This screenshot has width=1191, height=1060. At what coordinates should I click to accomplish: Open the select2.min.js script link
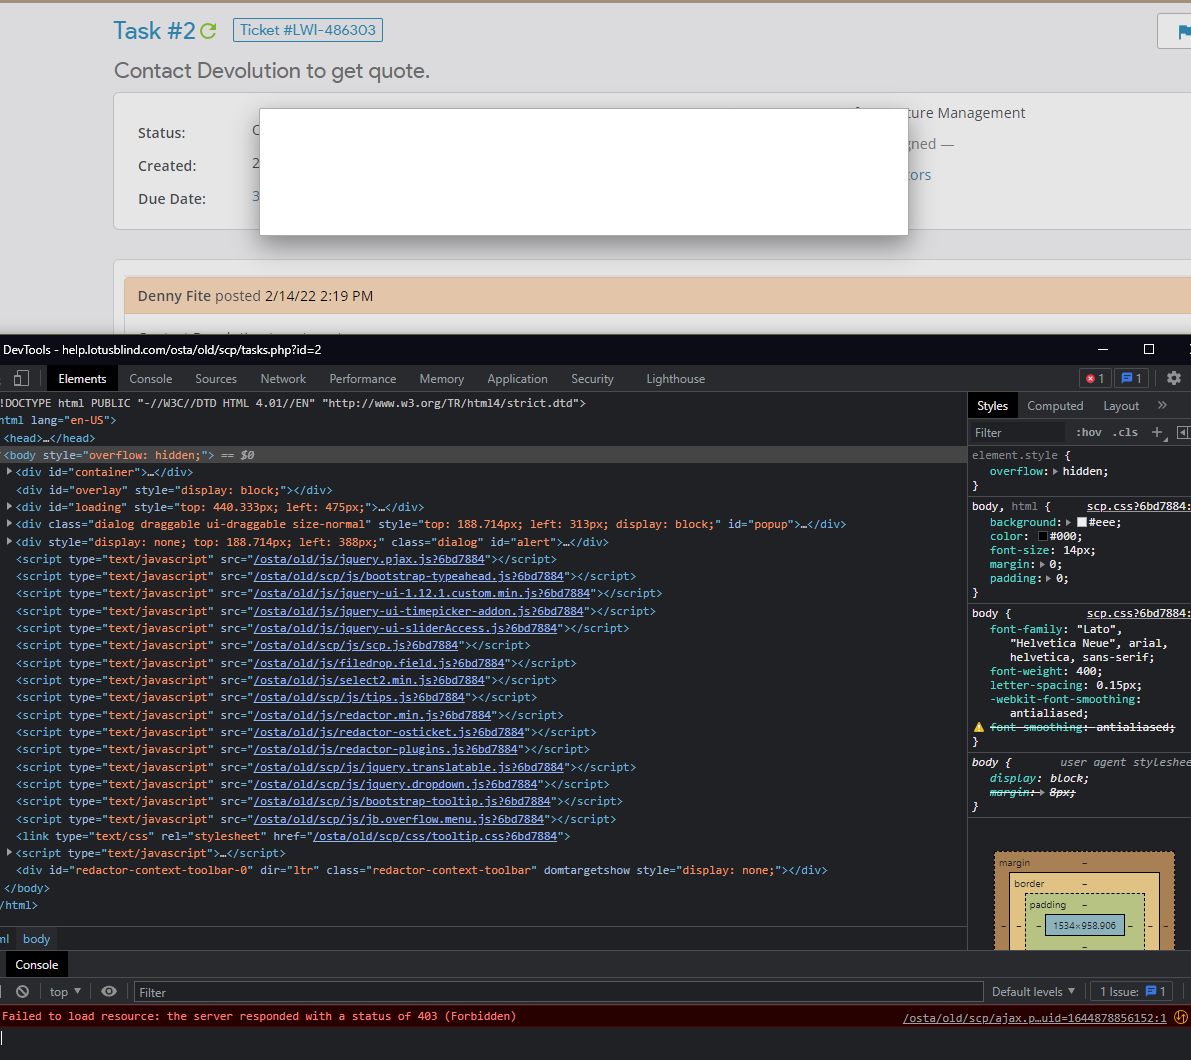369,680
